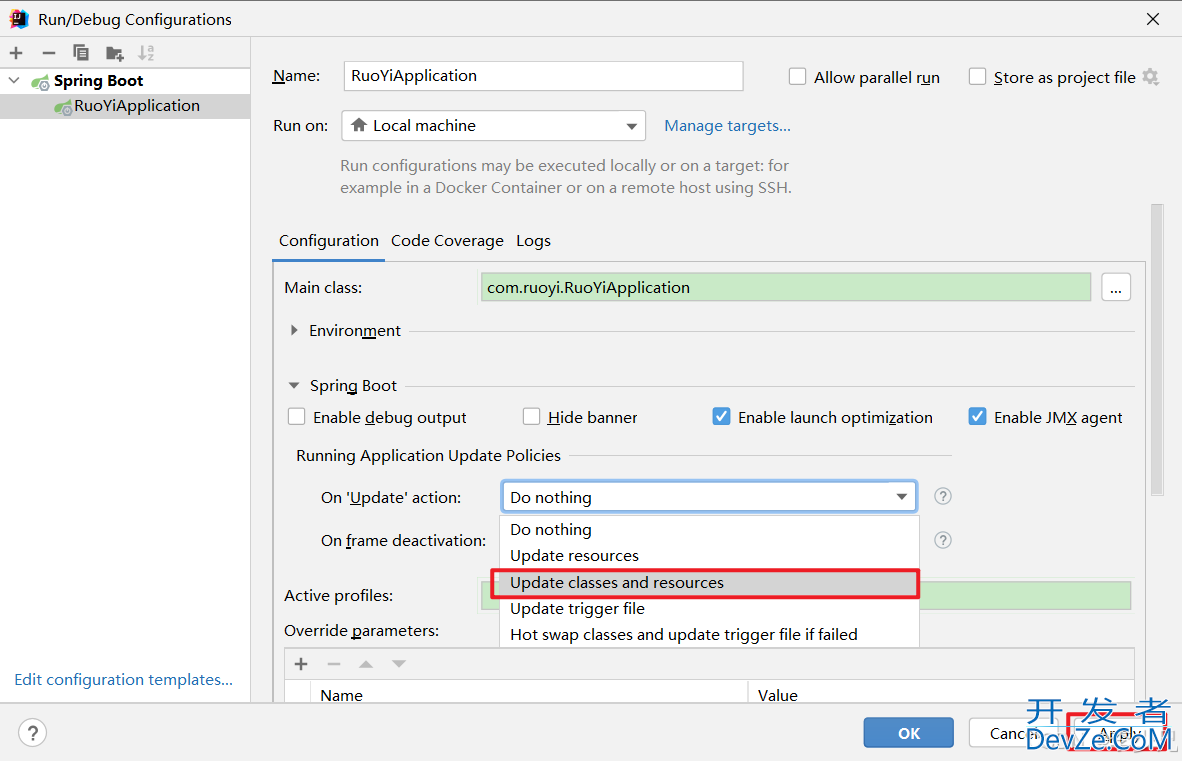This screenshot has width=1182, height=761.
Task: Switch to the Logs tab
Action: click(x=533, y=241)
